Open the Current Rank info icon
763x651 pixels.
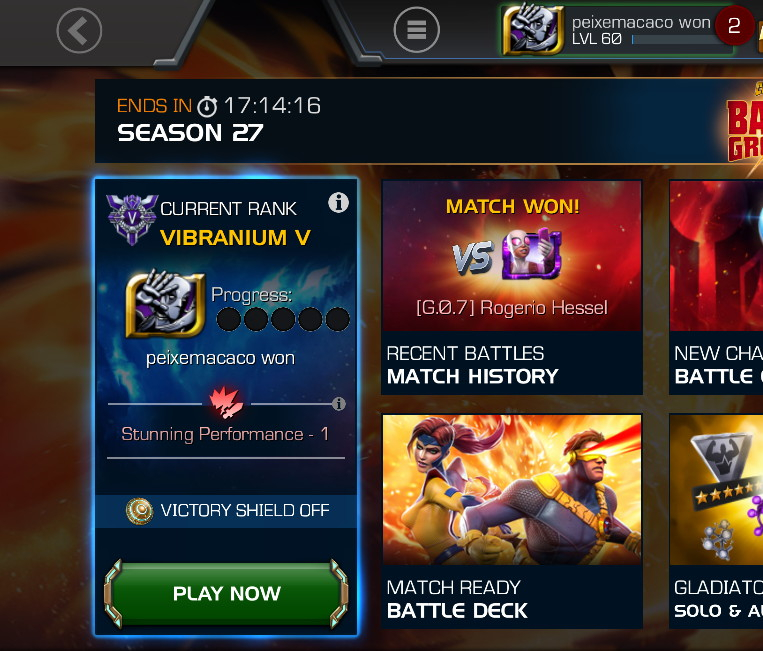tap(338, 202)
